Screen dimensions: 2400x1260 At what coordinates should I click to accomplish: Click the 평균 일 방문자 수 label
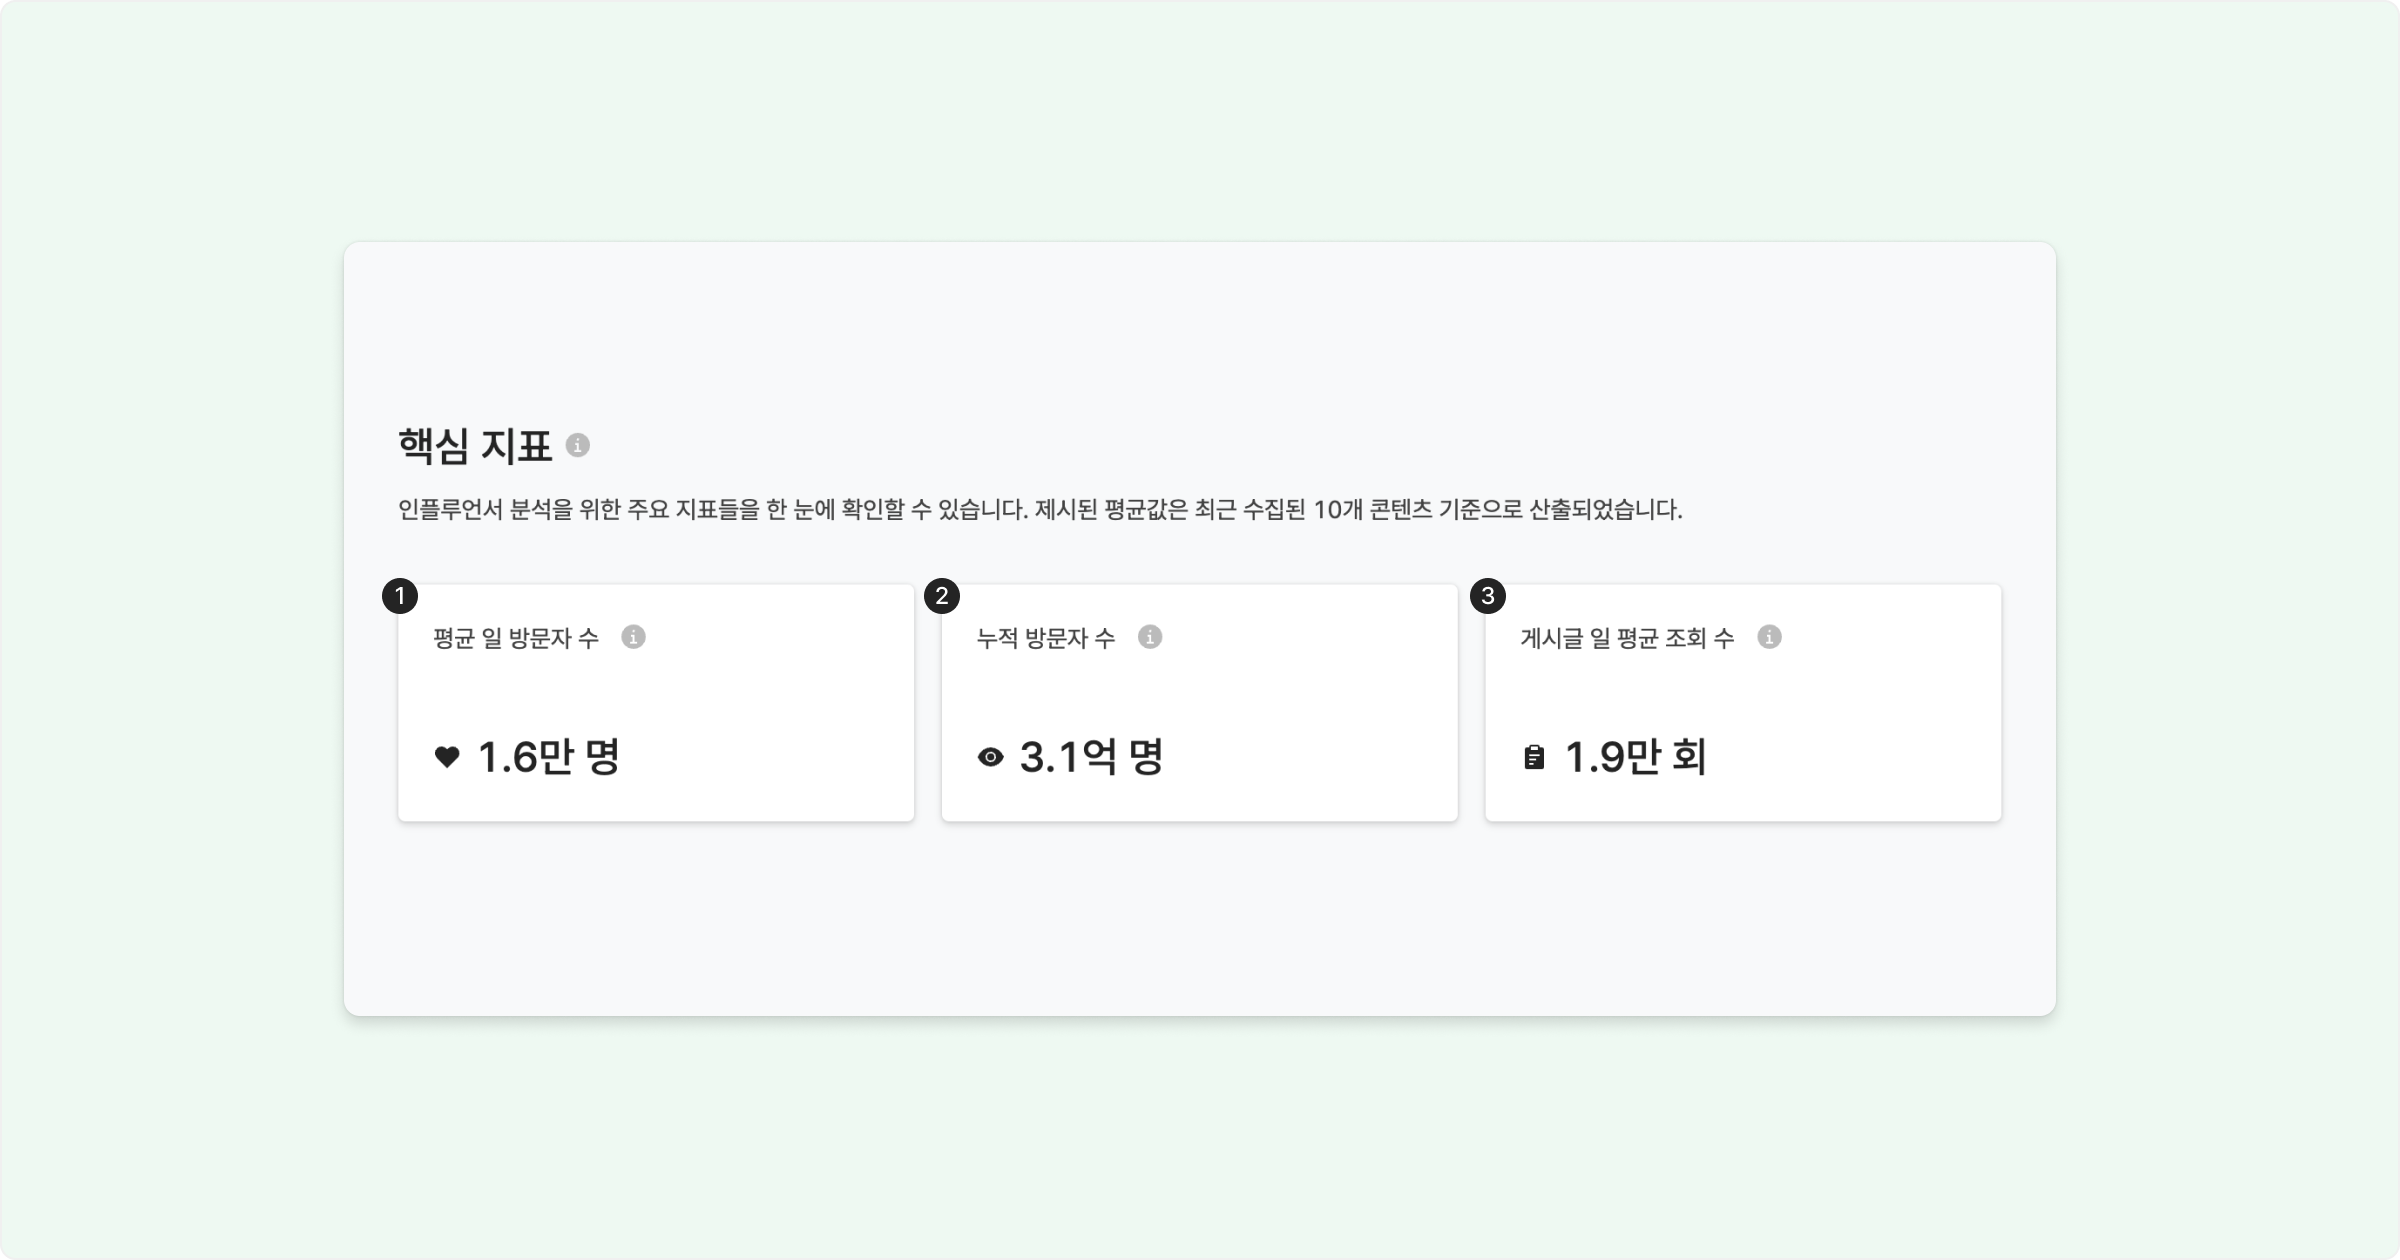(516, 638)
